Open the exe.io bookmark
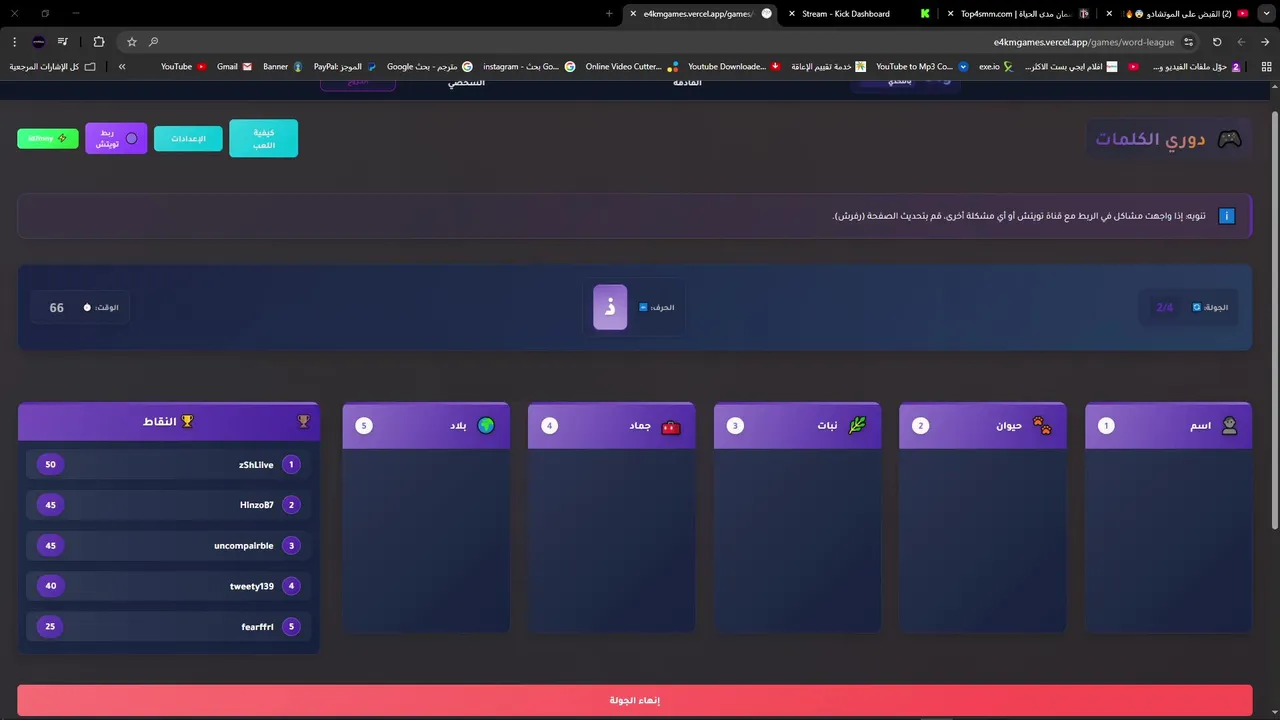 tap(996, 67)
